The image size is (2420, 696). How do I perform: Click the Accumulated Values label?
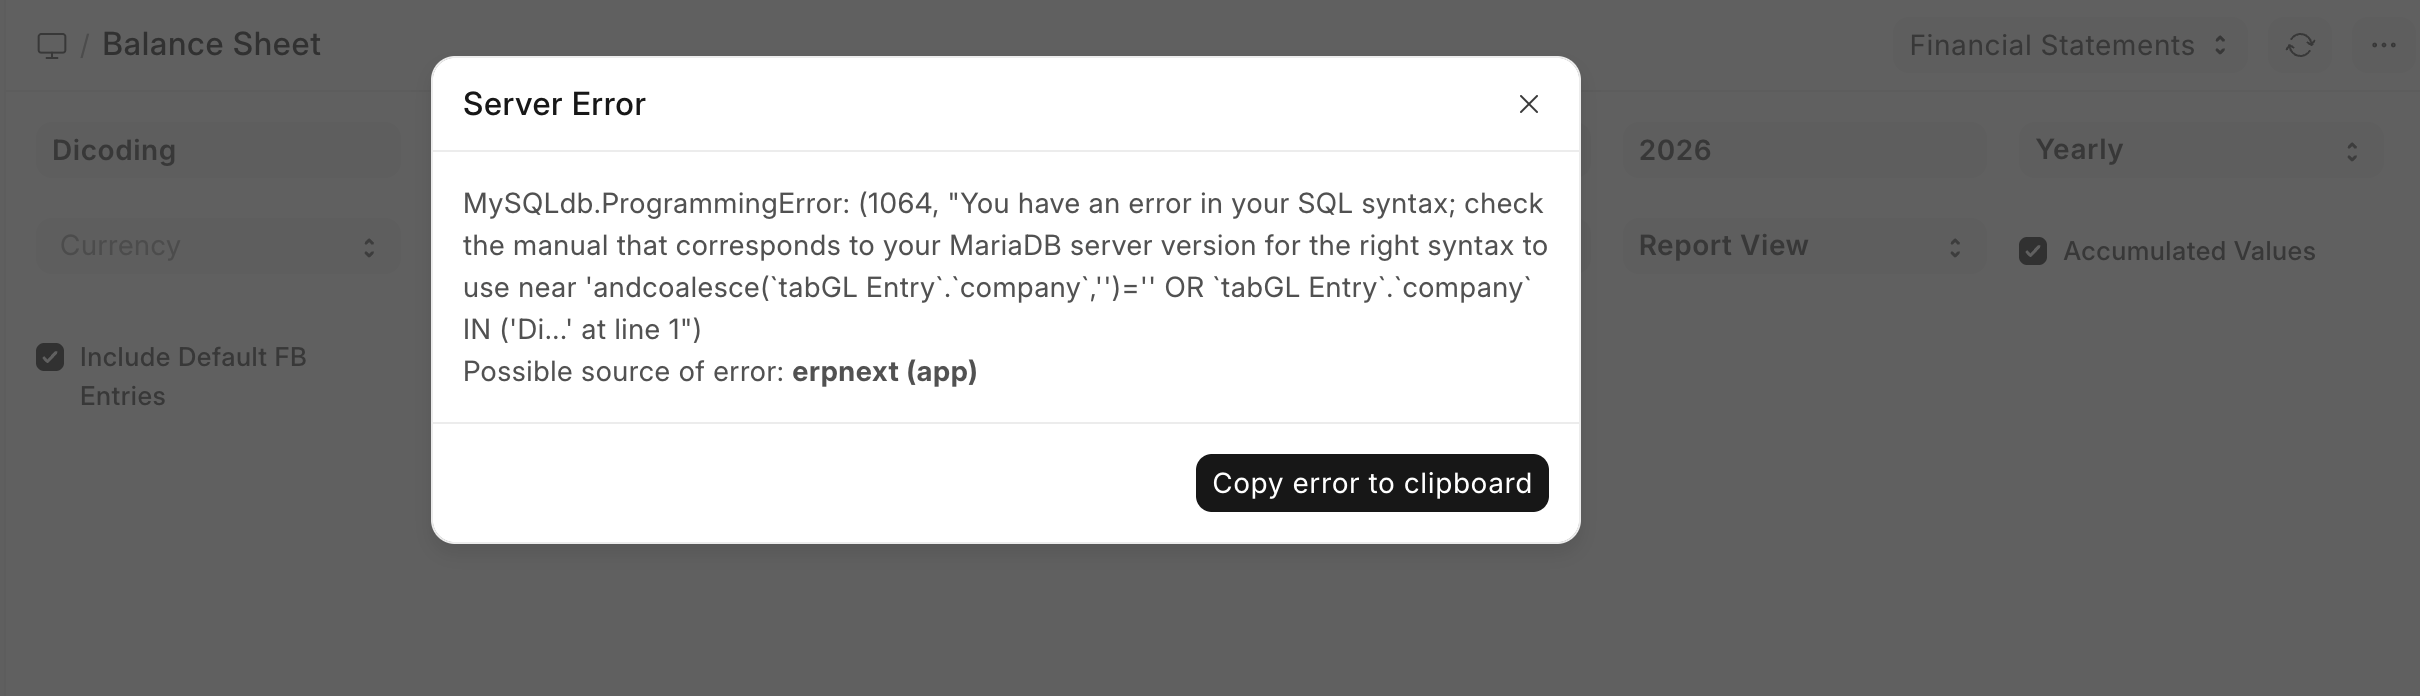[x=2189, y=251]
